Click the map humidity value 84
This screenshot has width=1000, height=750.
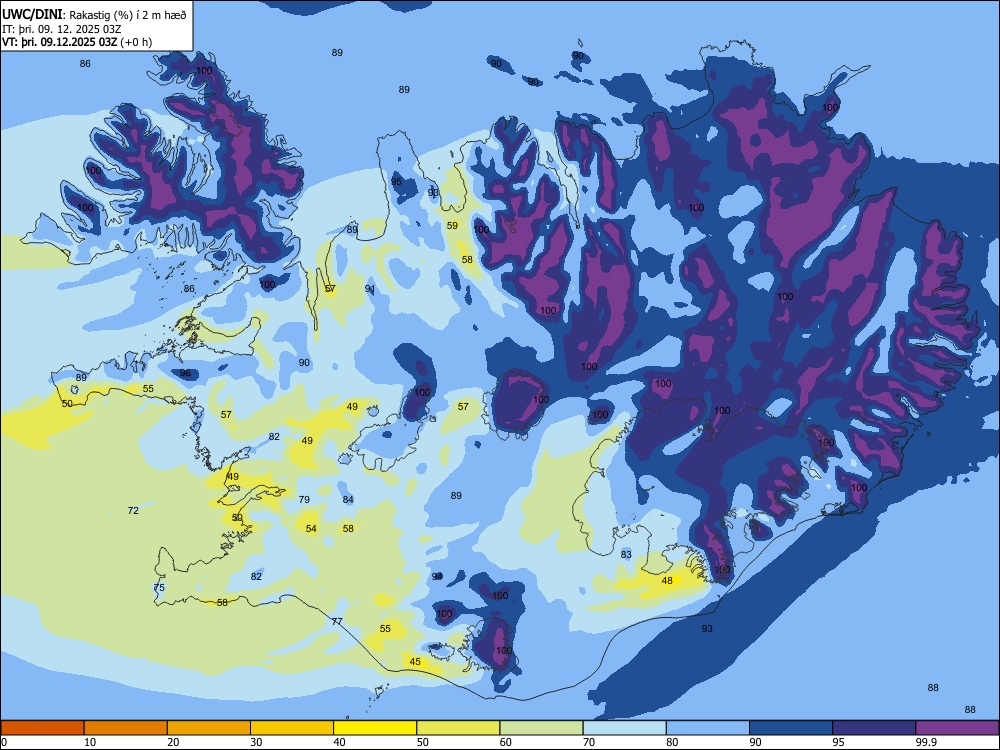[x=348, y=499]
